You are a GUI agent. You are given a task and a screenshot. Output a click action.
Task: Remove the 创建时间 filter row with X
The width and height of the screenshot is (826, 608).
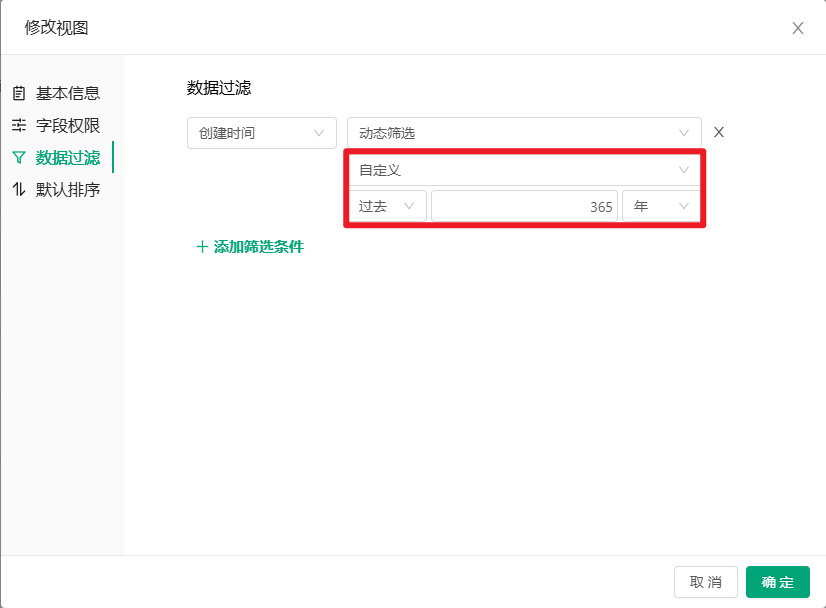tap(718, 133)
